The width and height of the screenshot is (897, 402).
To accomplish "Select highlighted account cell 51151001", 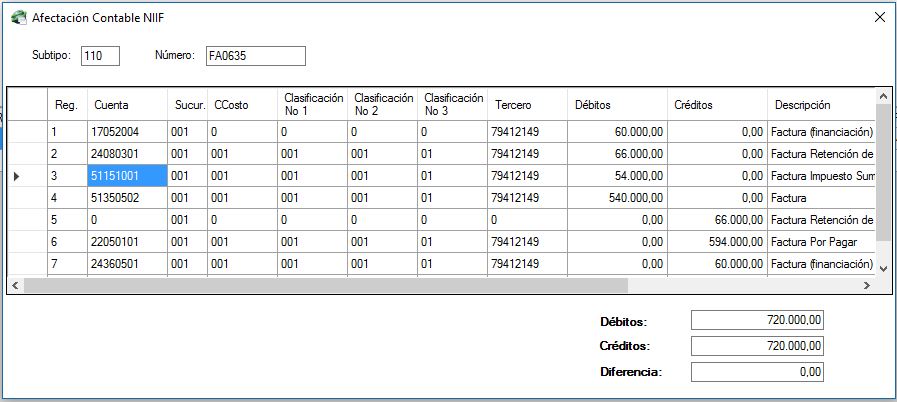I will click(128, 176).
